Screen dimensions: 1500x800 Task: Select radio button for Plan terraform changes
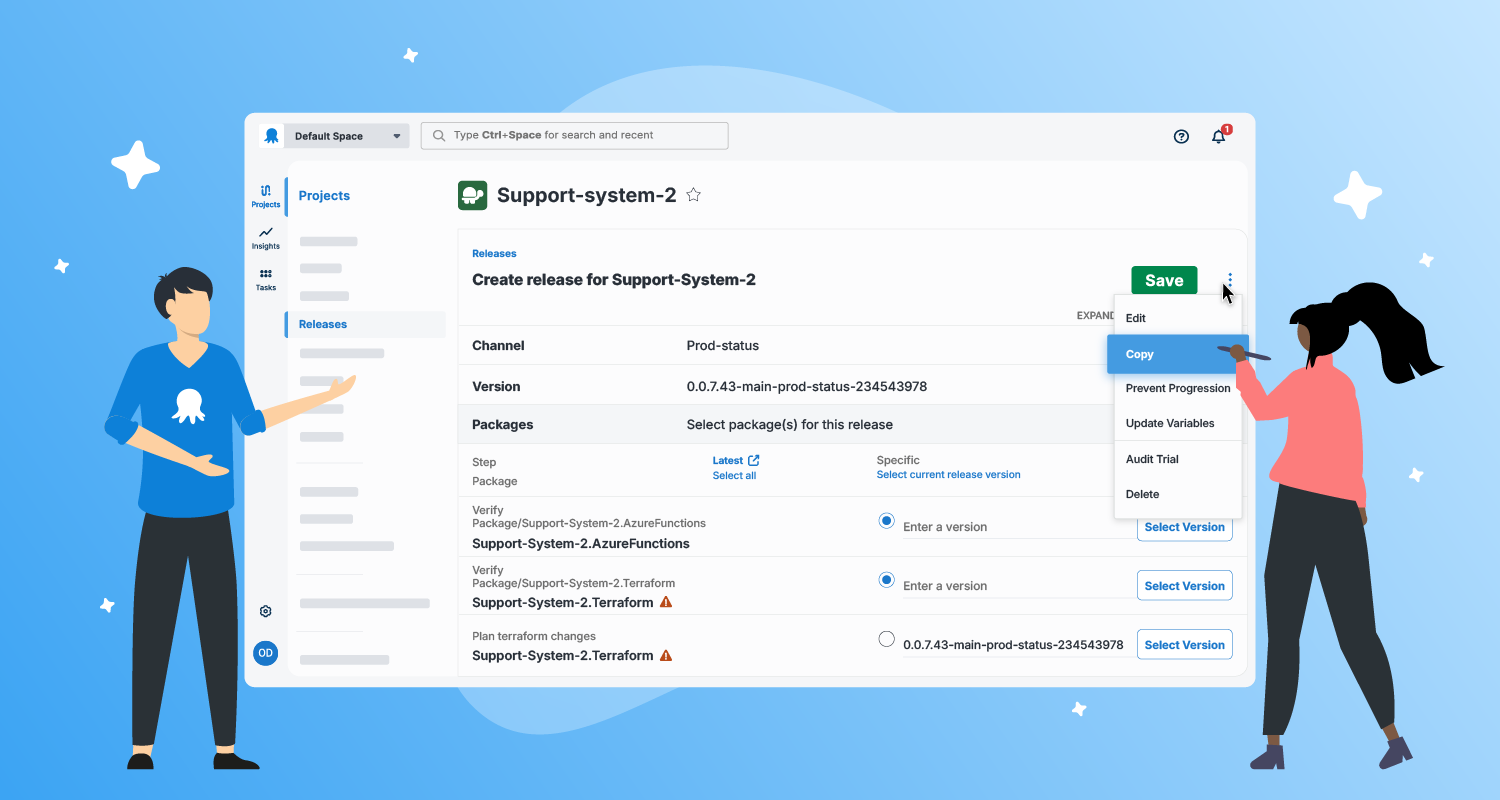pos(886,639)
